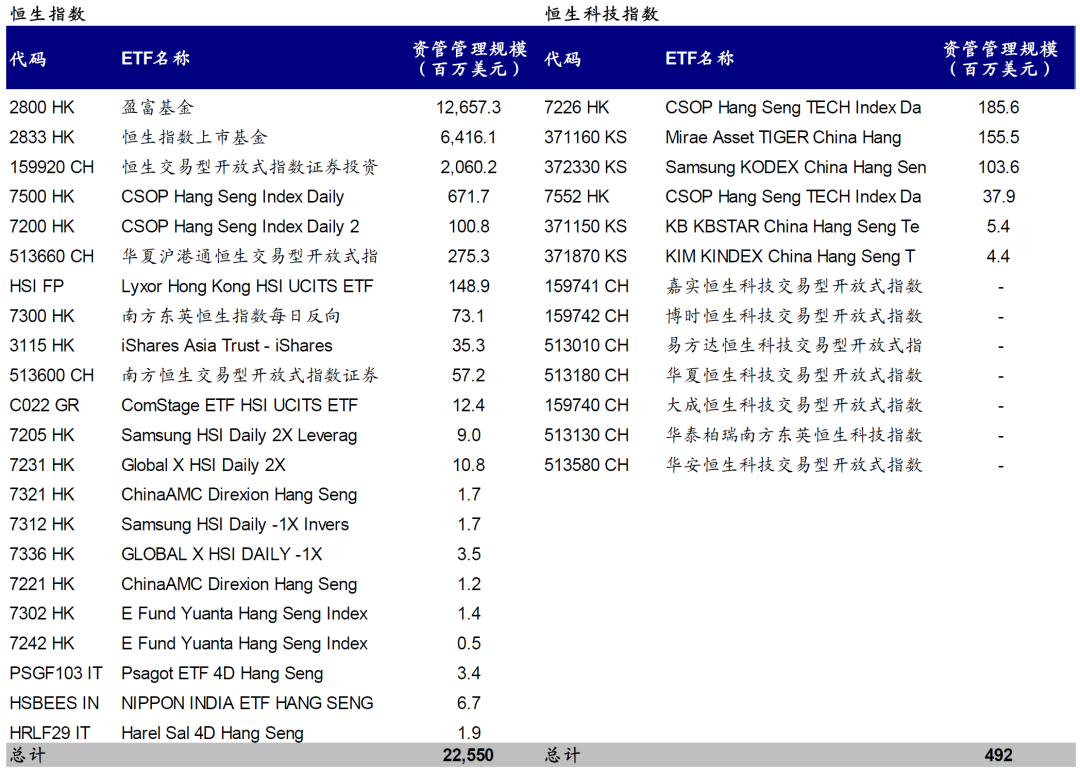Select the value 57.2
The width and height of the screenshot is (1080, 771).
point(468,376)
